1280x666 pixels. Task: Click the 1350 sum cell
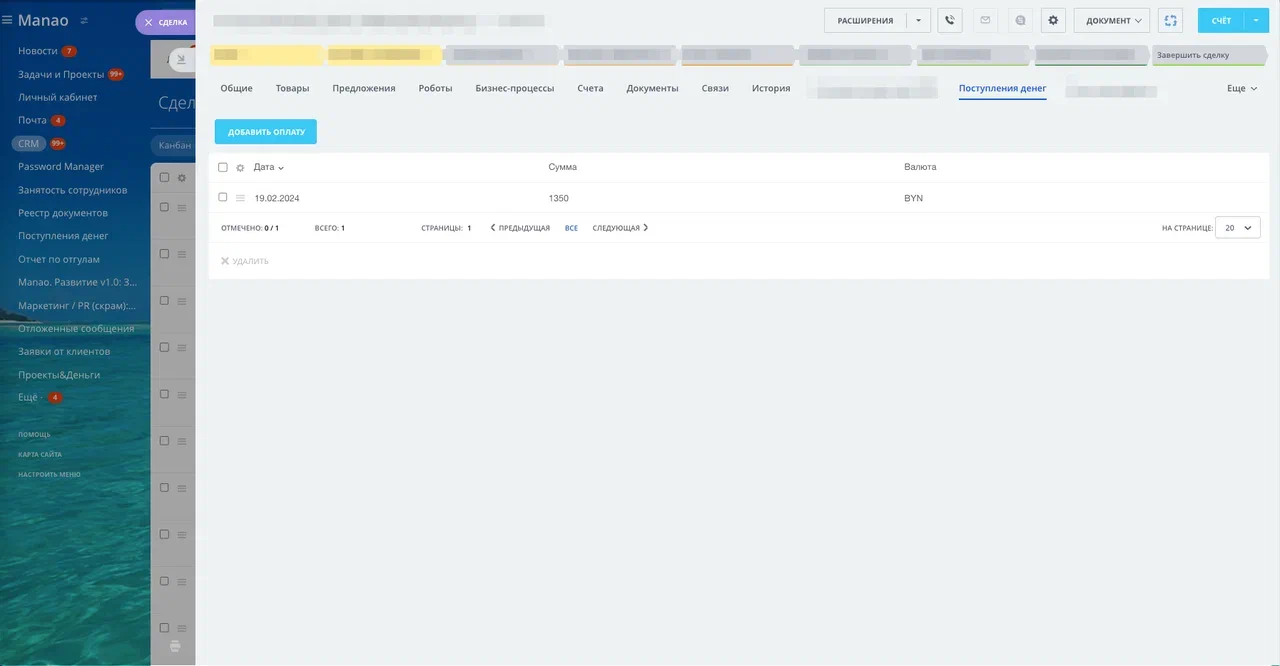click(x=559, y=198)
